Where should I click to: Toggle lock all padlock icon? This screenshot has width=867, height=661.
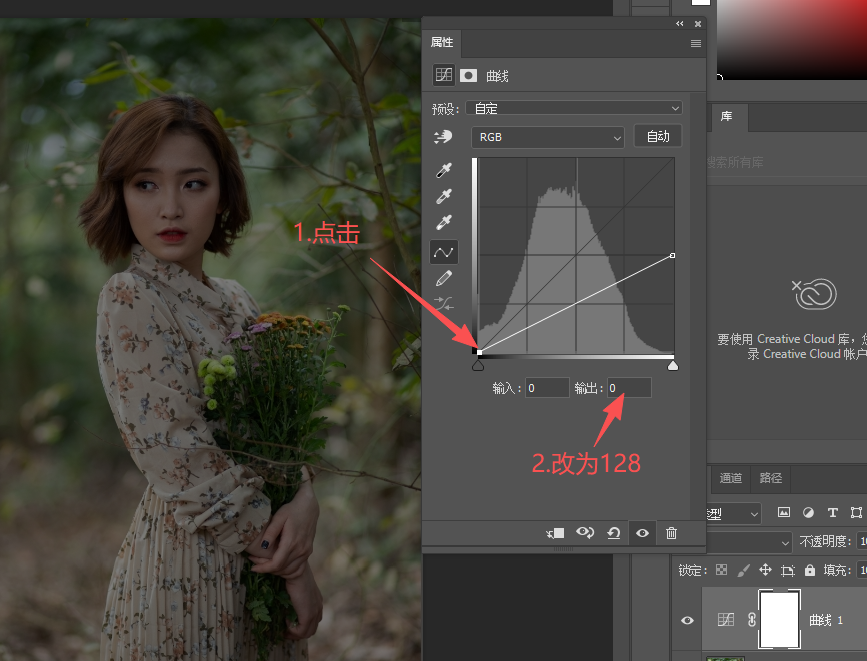click(809, 570)
